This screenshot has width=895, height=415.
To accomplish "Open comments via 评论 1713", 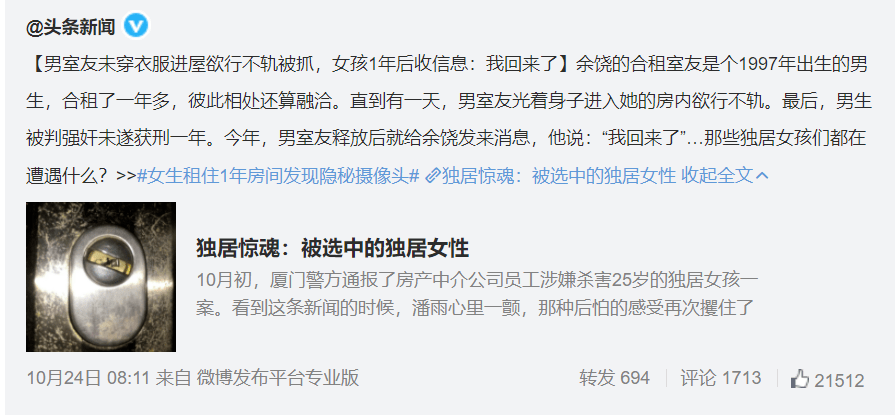I will pos(720,378).
